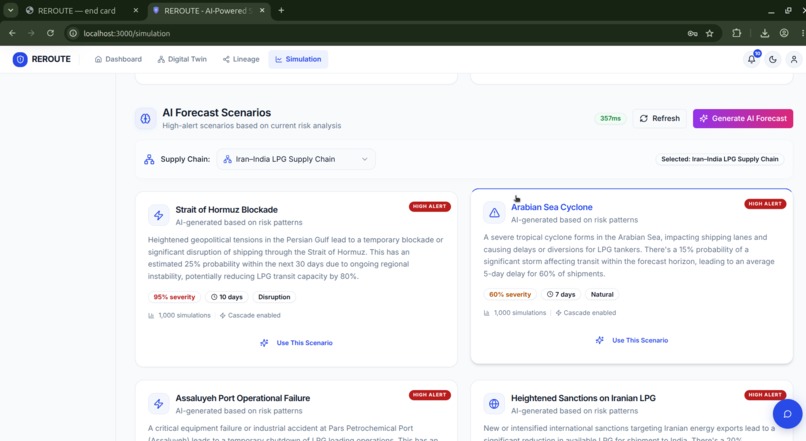Bookmark the page with star icon

click(x=709, y=33)
